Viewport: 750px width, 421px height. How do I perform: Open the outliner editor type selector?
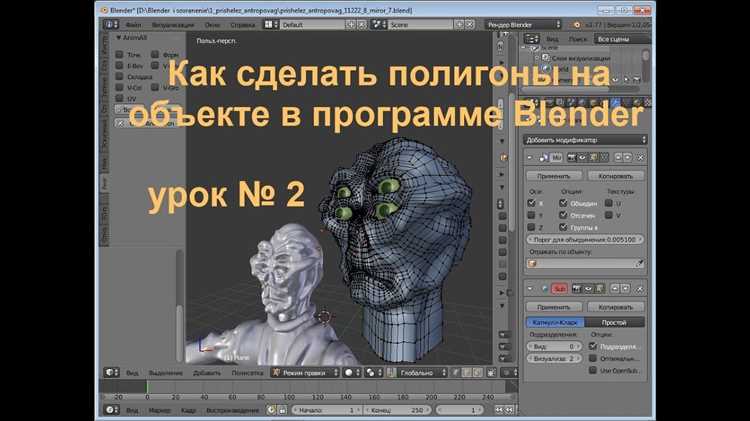531,39
